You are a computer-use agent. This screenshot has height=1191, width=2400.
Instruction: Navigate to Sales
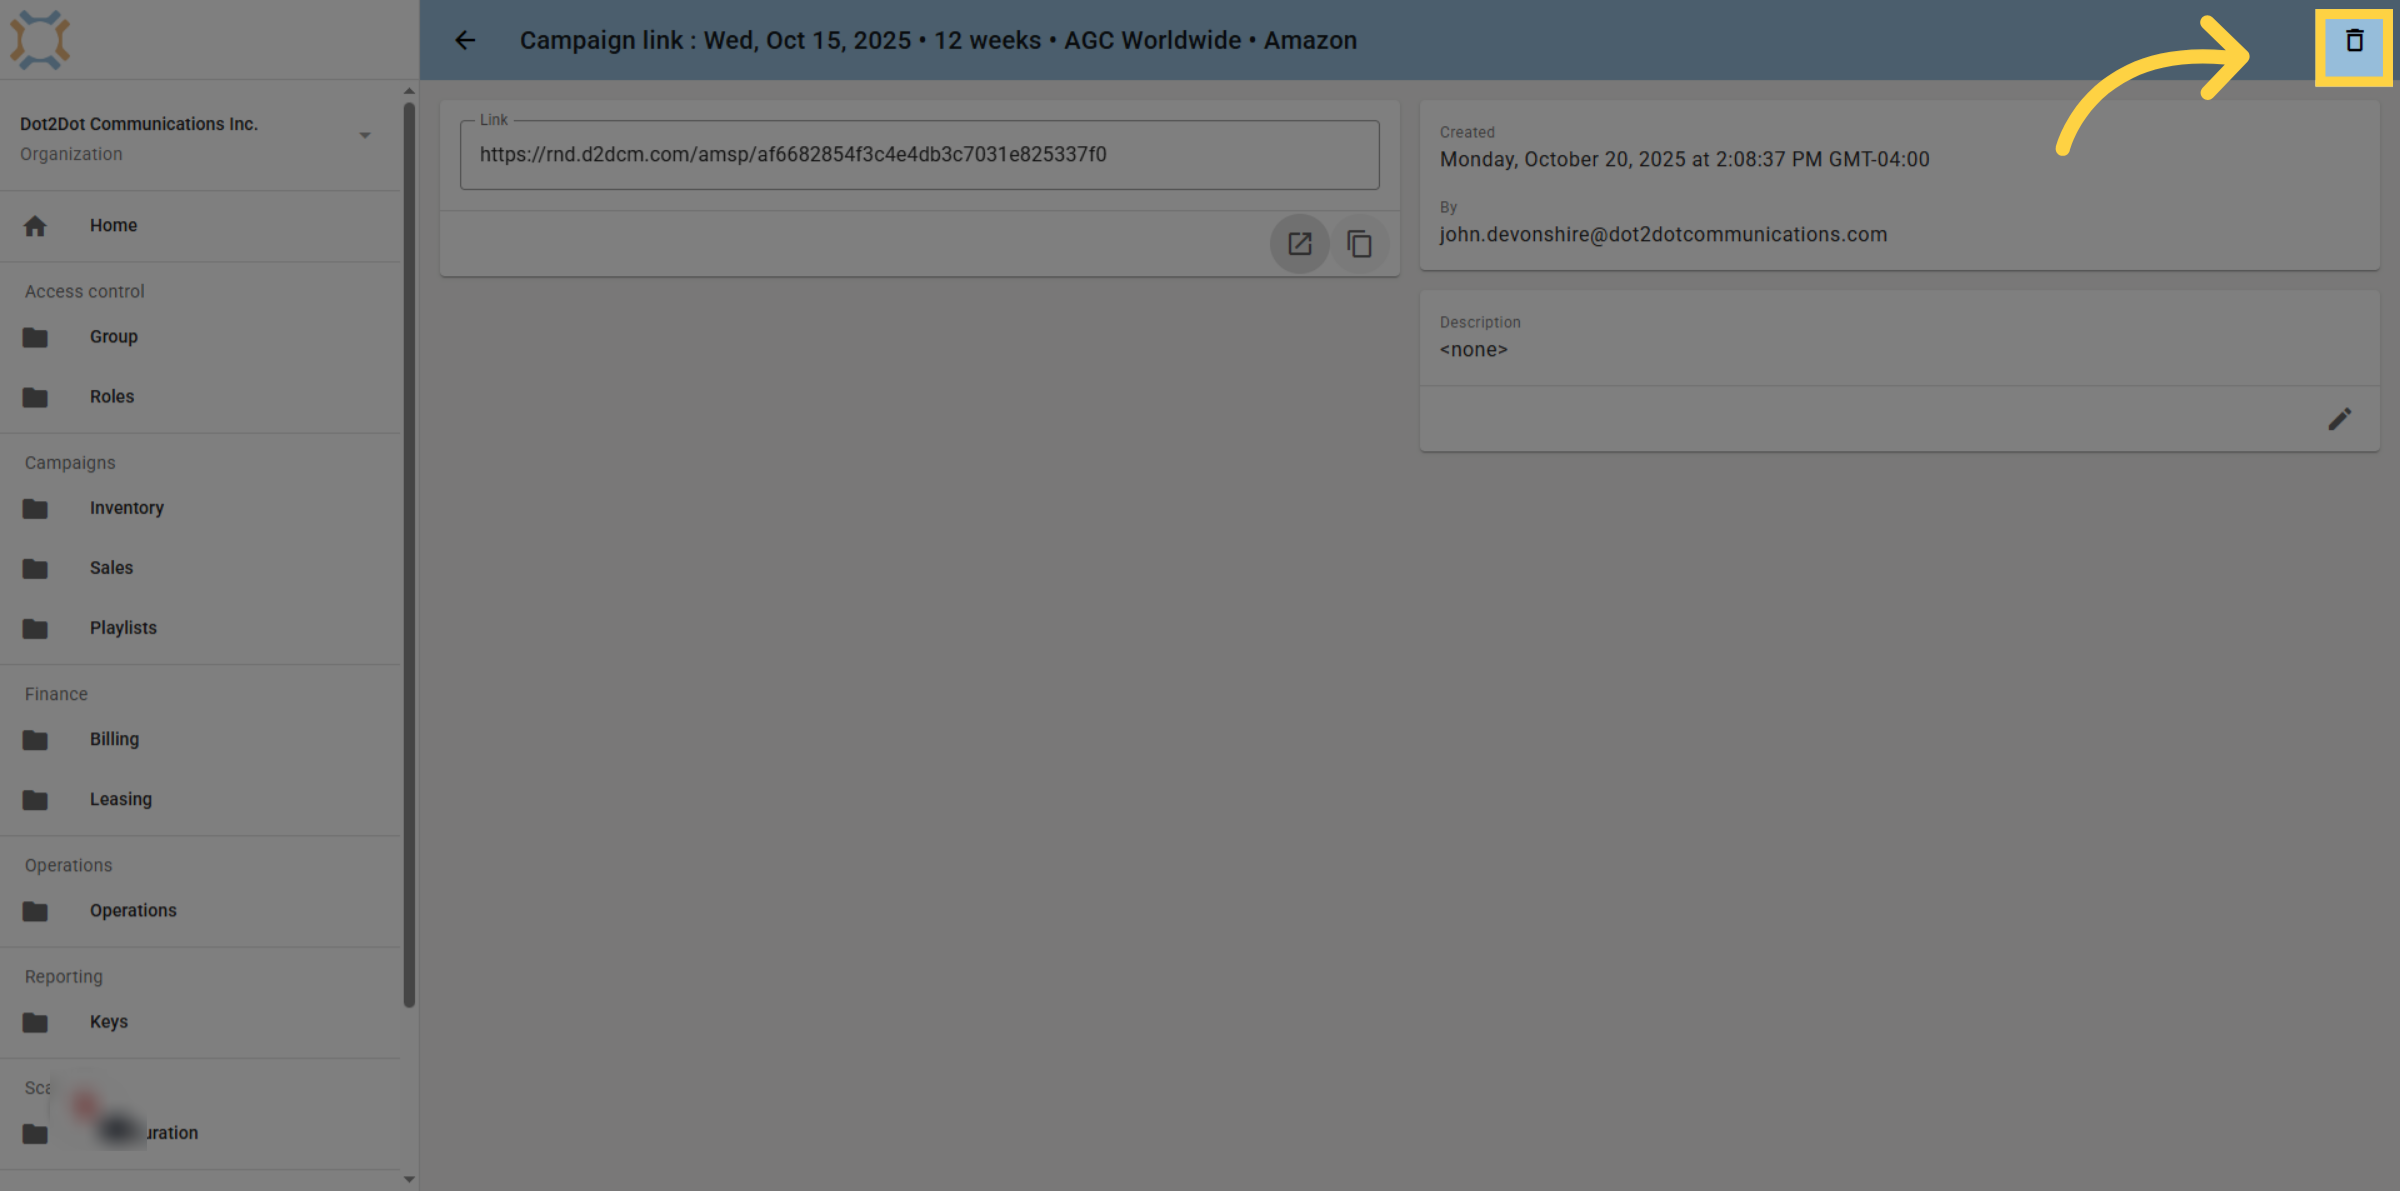point(200,568)
